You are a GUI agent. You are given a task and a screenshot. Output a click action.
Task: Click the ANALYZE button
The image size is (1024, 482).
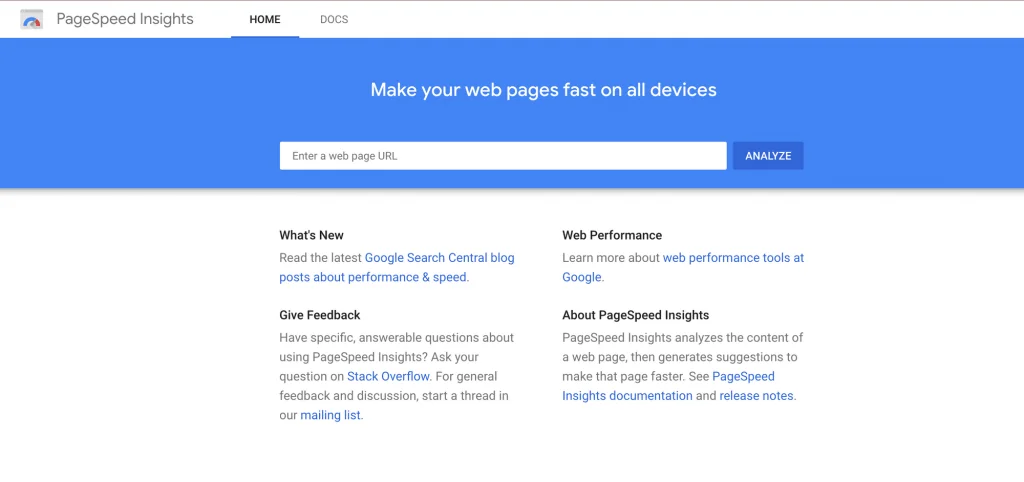click(768, 156)
